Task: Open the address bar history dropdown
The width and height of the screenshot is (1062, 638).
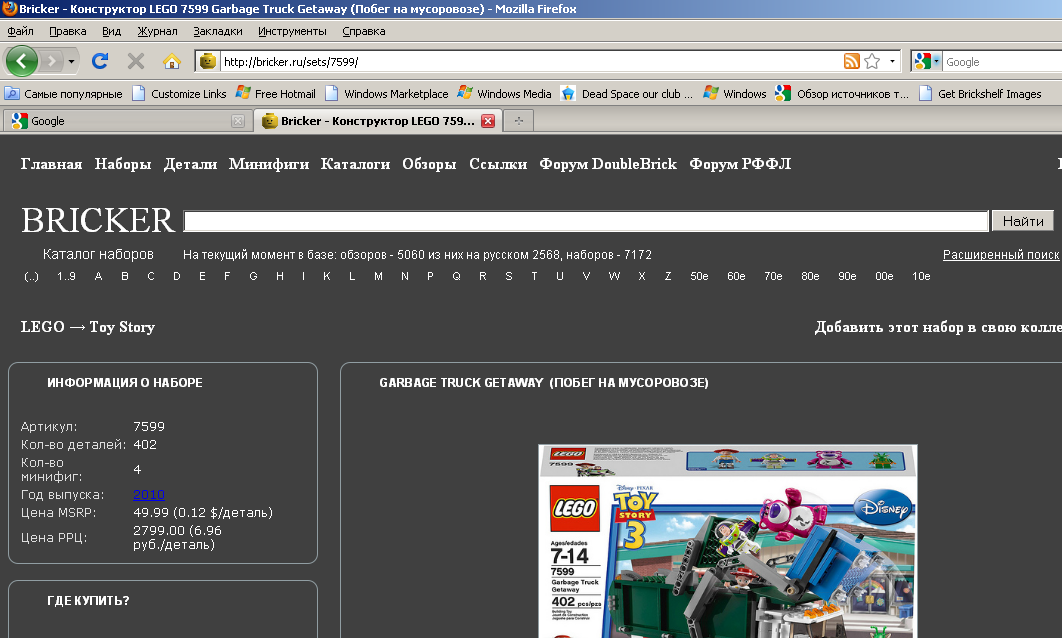Action: (892, 62)
